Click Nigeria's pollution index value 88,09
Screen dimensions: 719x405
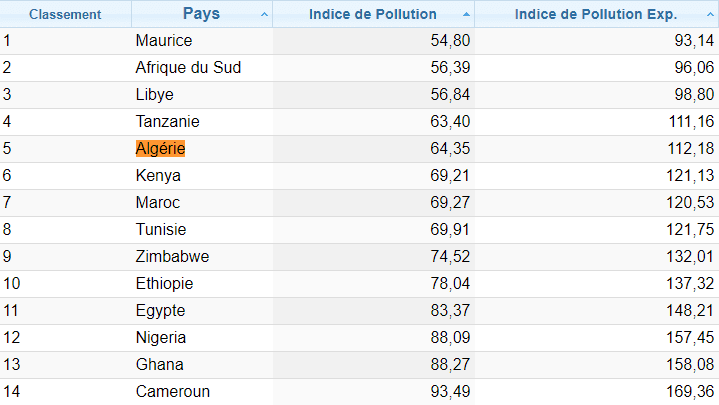pyautogui.click(x=449, y=337)
